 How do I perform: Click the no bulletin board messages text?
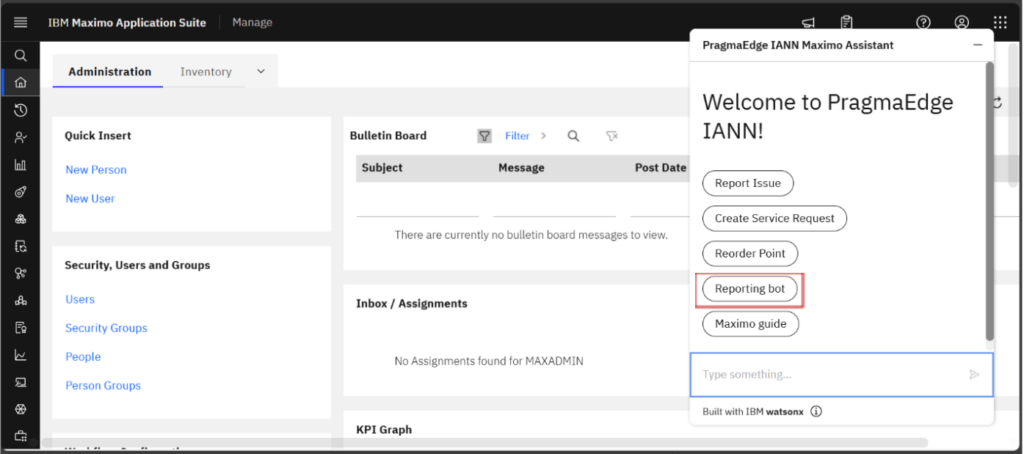pyautogui.click(x=531, y=235)
